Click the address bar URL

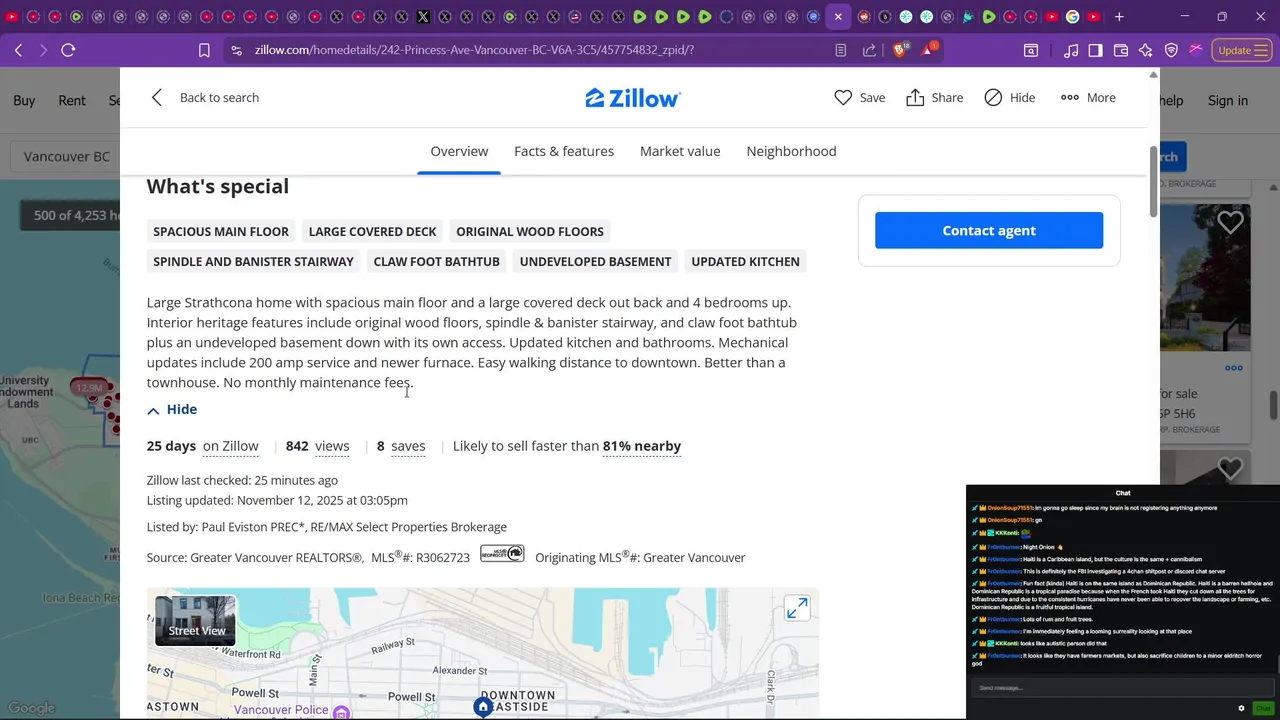[474, 50]
